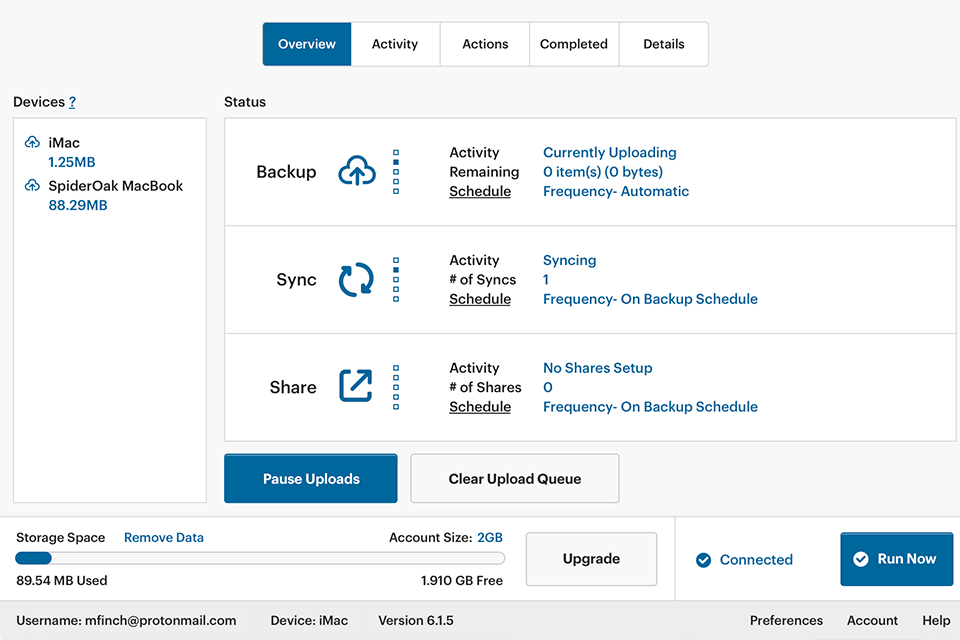Click the Sync circular arrows icon
960x640 pixels.
point(355,279)
